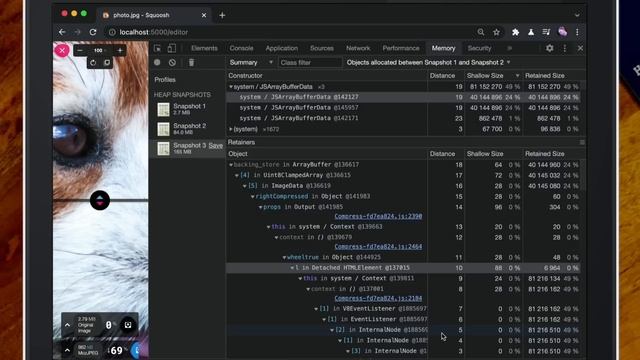Viewport: 640px width, 360px height.
Task: Edit the 100 zoom percentage field
Action: click(99, 51)
